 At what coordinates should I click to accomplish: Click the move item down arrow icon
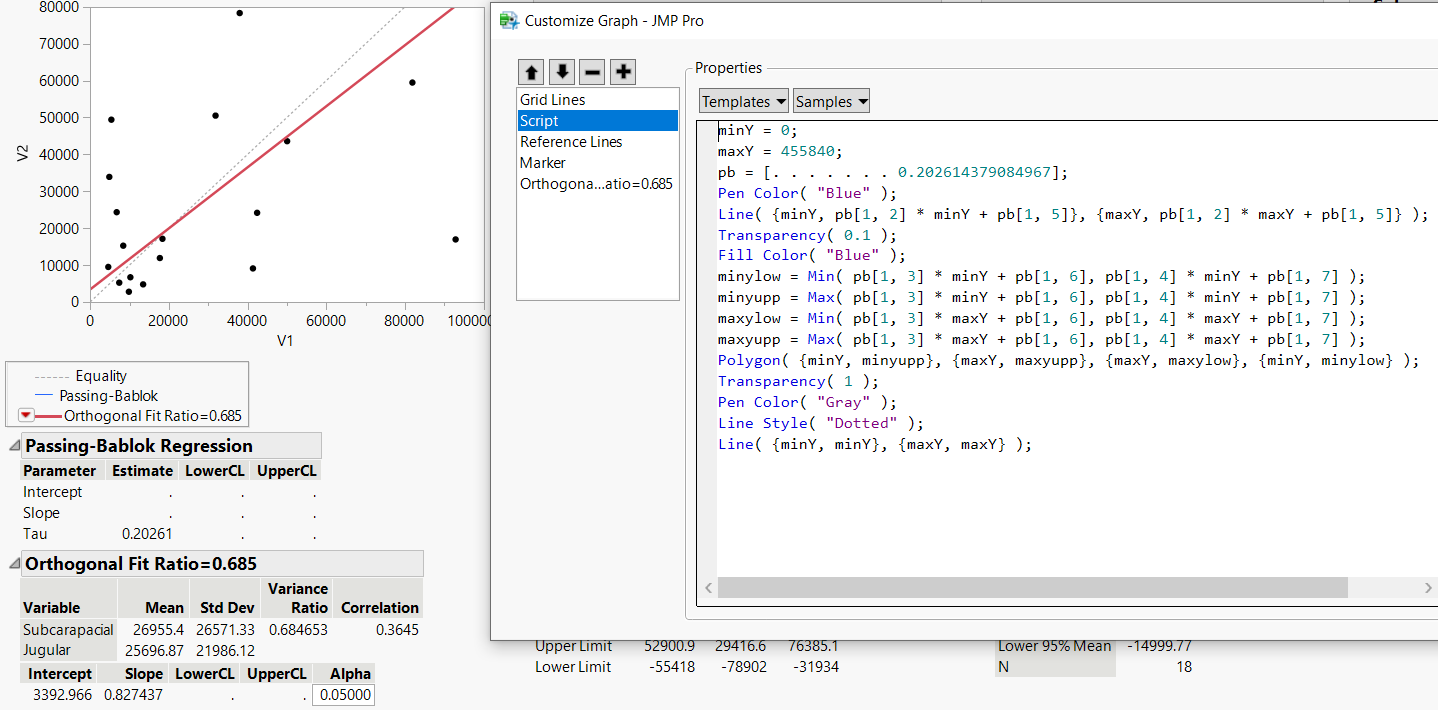pyautogui.click(x=562, y=71)
